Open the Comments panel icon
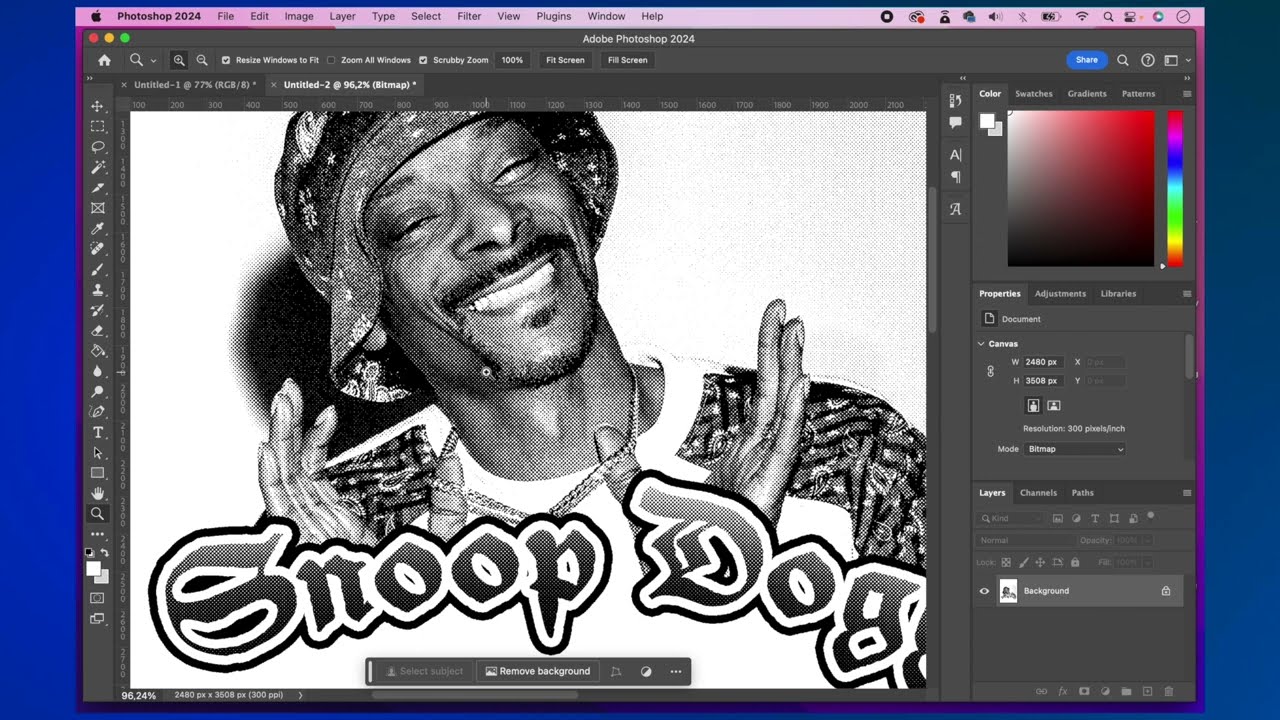Image resolution: width=1280 pixels, height=720 pixels. pos(956,122)
